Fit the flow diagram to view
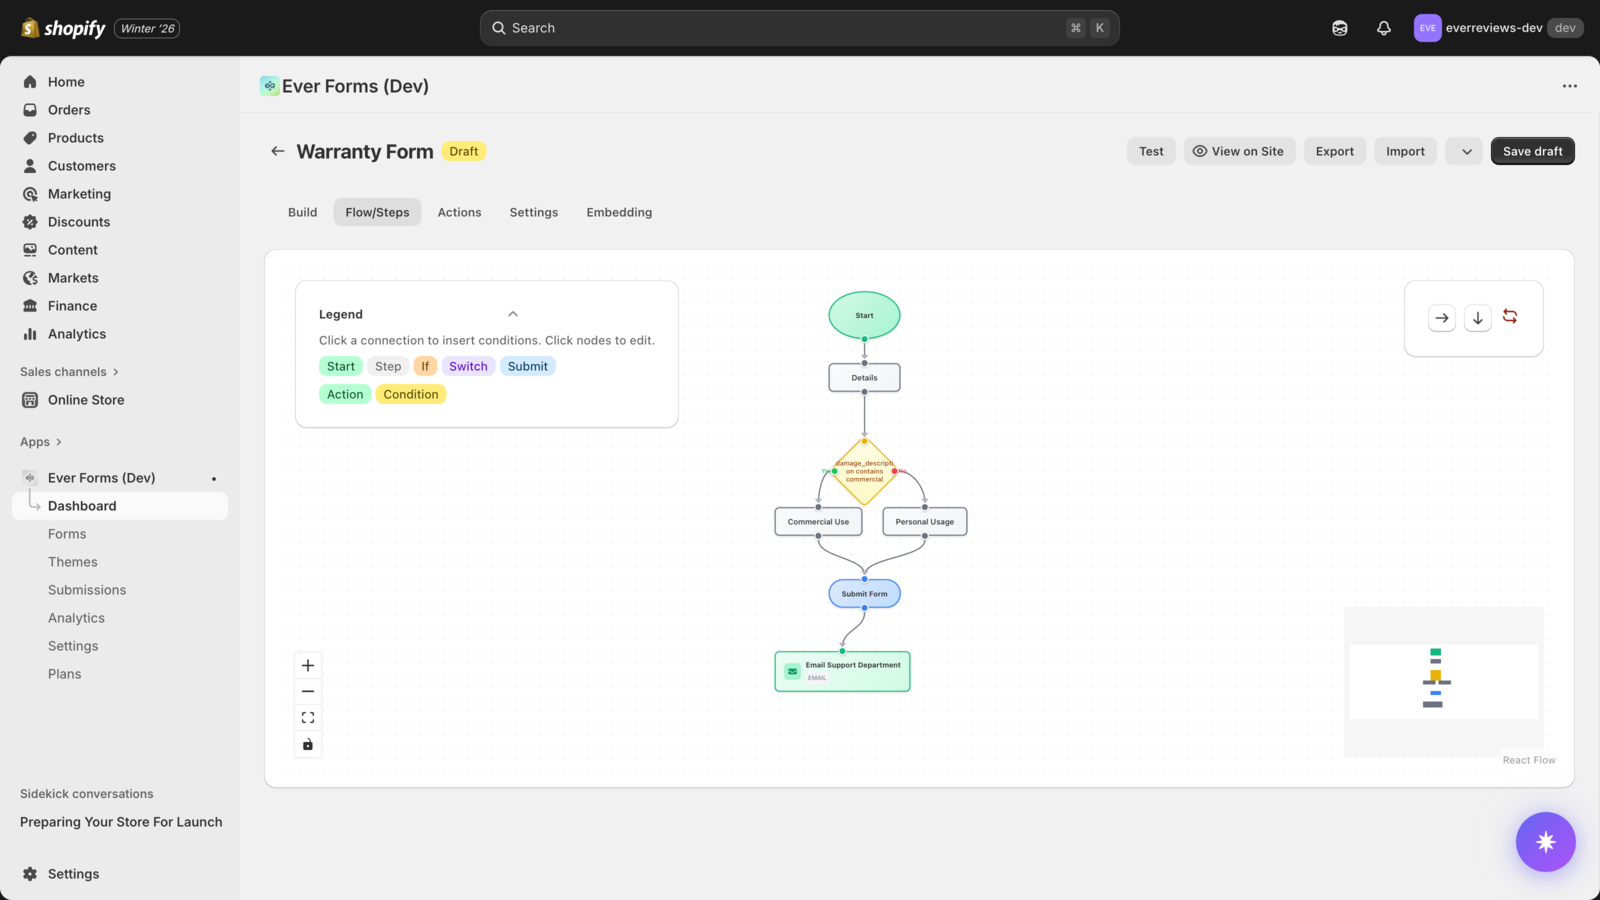The height and width of the screenshot is (900, 1600). [308, 717]
